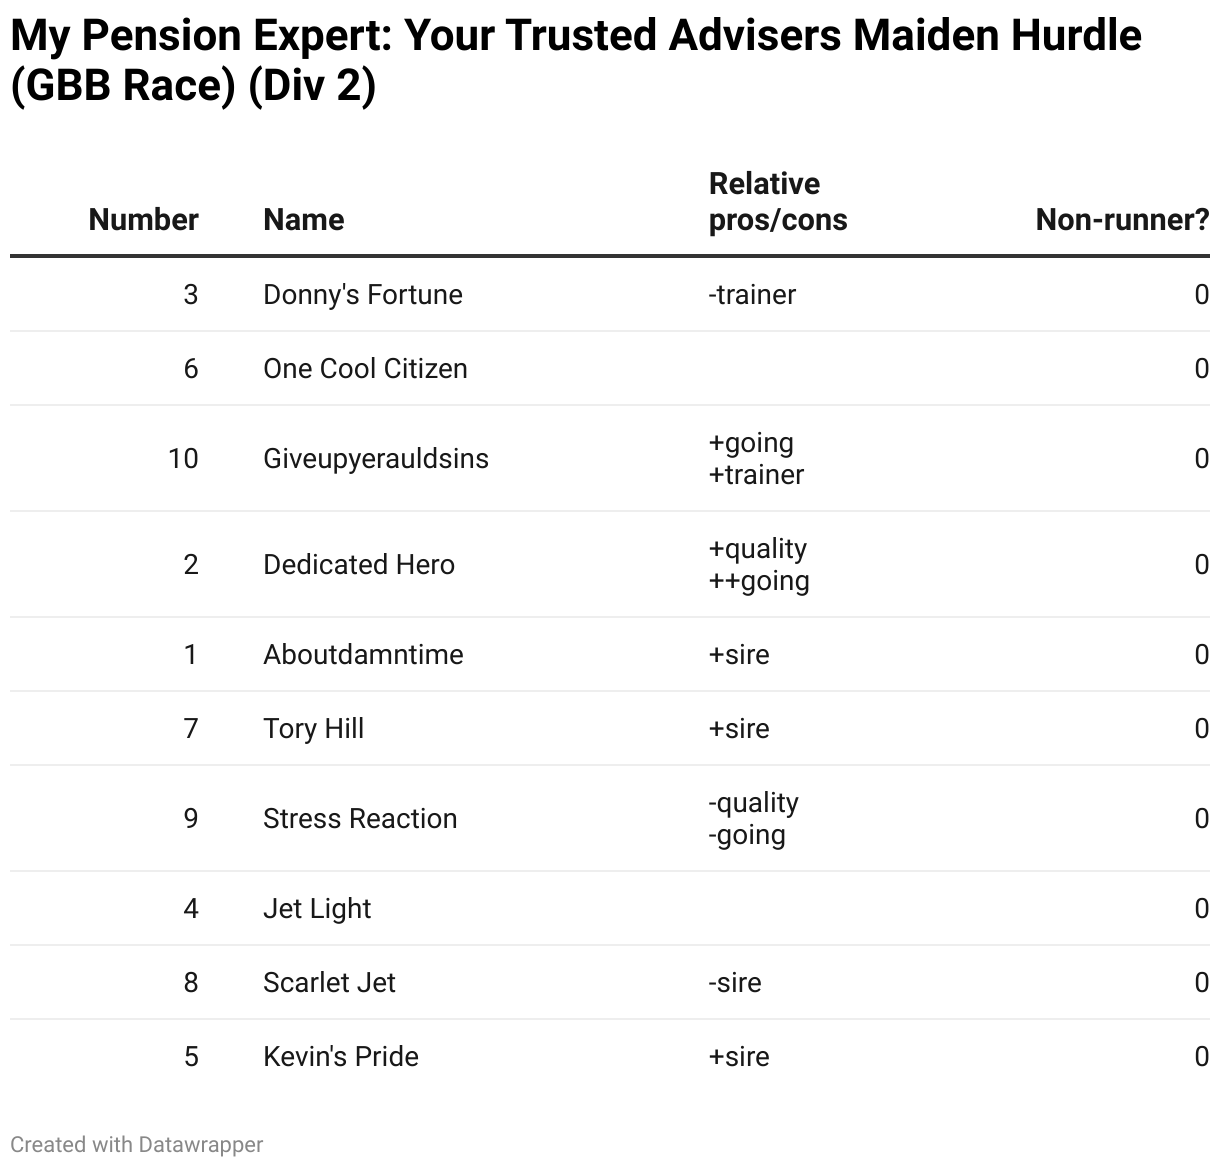
Task: Click number 10 in the Number column
Action: (183, 459)
